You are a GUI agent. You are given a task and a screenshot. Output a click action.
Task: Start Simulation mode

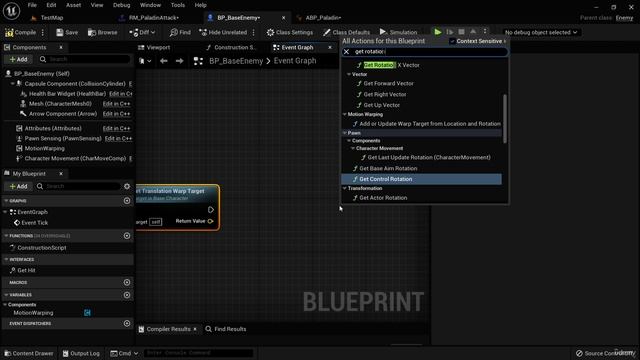[398, 32]
